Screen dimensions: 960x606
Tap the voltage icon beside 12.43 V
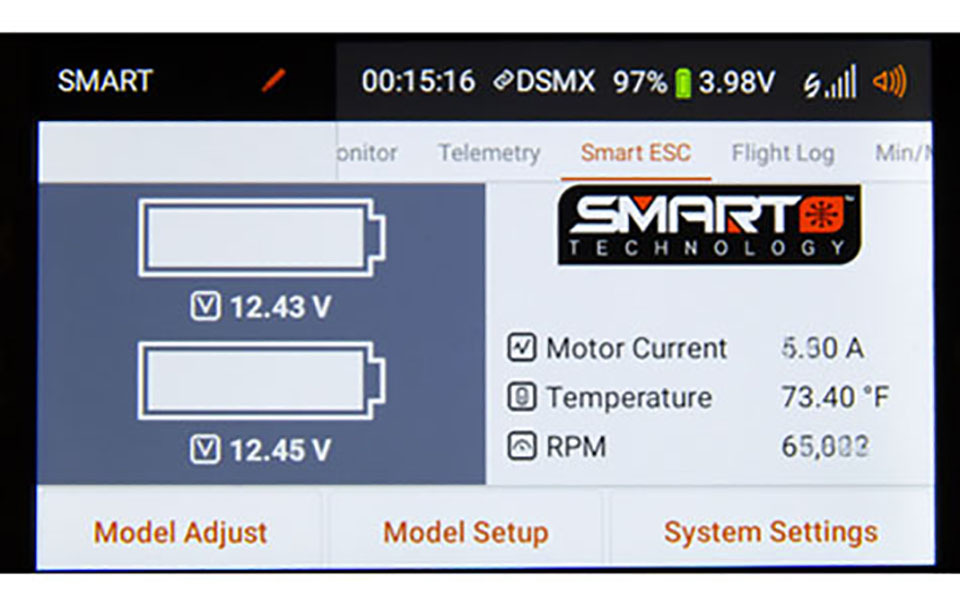(x=205, y=306)
